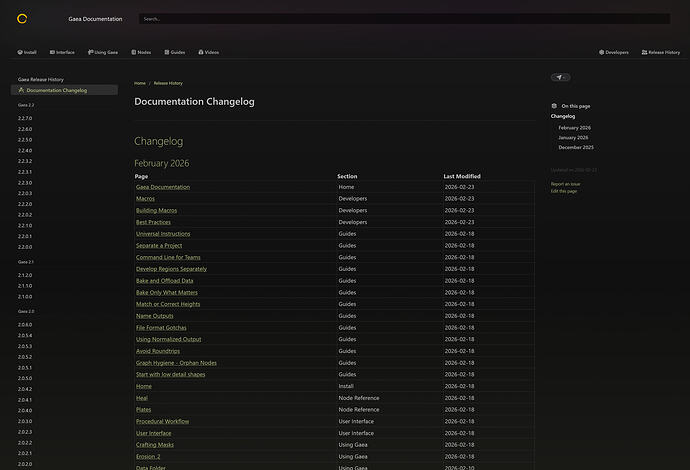This screenshot has height=470, width=690.
Task: Go to Home breadcrumb
Action: (x=140, y=83)
